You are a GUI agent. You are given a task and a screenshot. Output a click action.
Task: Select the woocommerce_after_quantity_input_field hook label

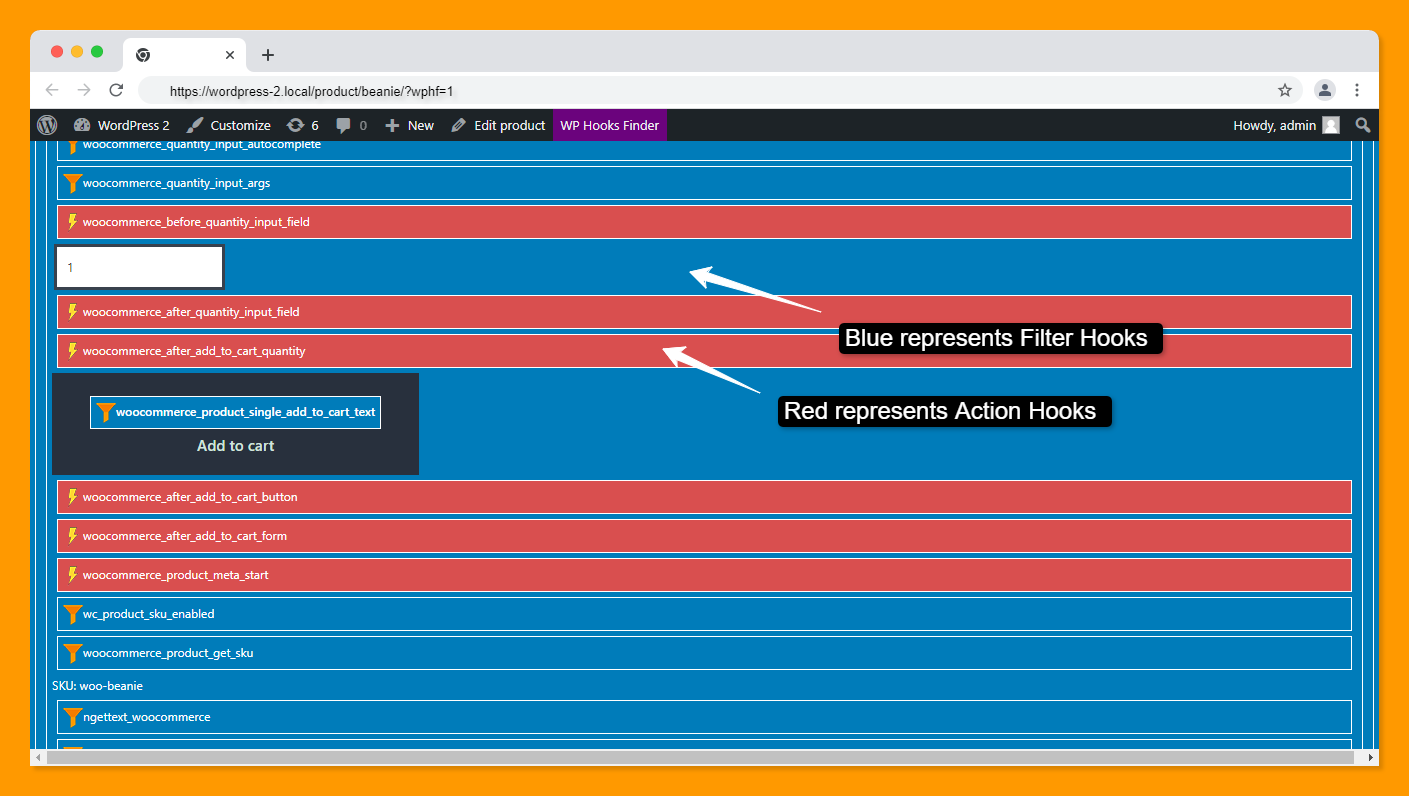pyautogui.click(x=191, y=312)
